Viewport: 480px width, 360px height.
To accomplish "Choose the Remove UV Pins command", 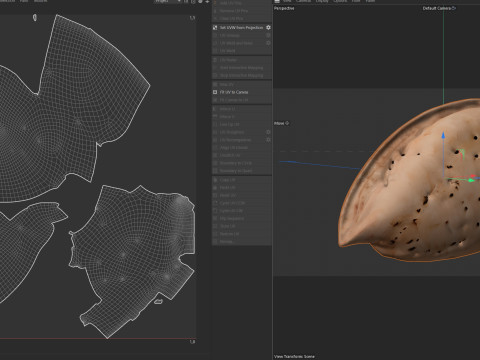I will [x=234, y=11].
